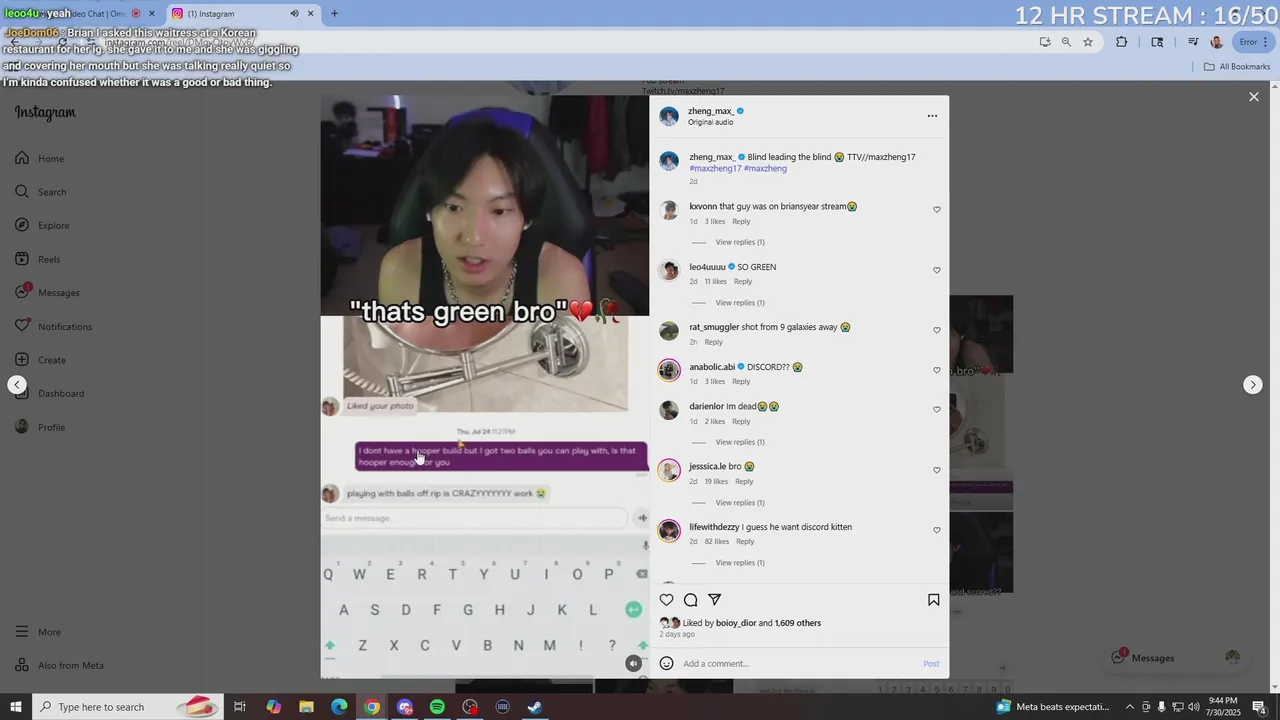Mute the Instagram tab audio icon

click(x=294, y=14)
